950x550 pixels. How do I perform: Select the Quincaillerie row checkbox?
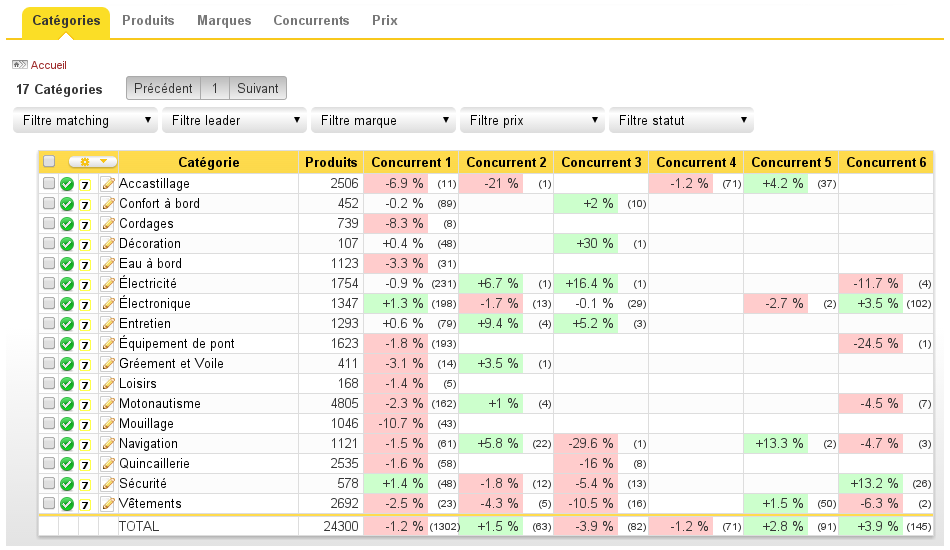[x=49, y=463]
